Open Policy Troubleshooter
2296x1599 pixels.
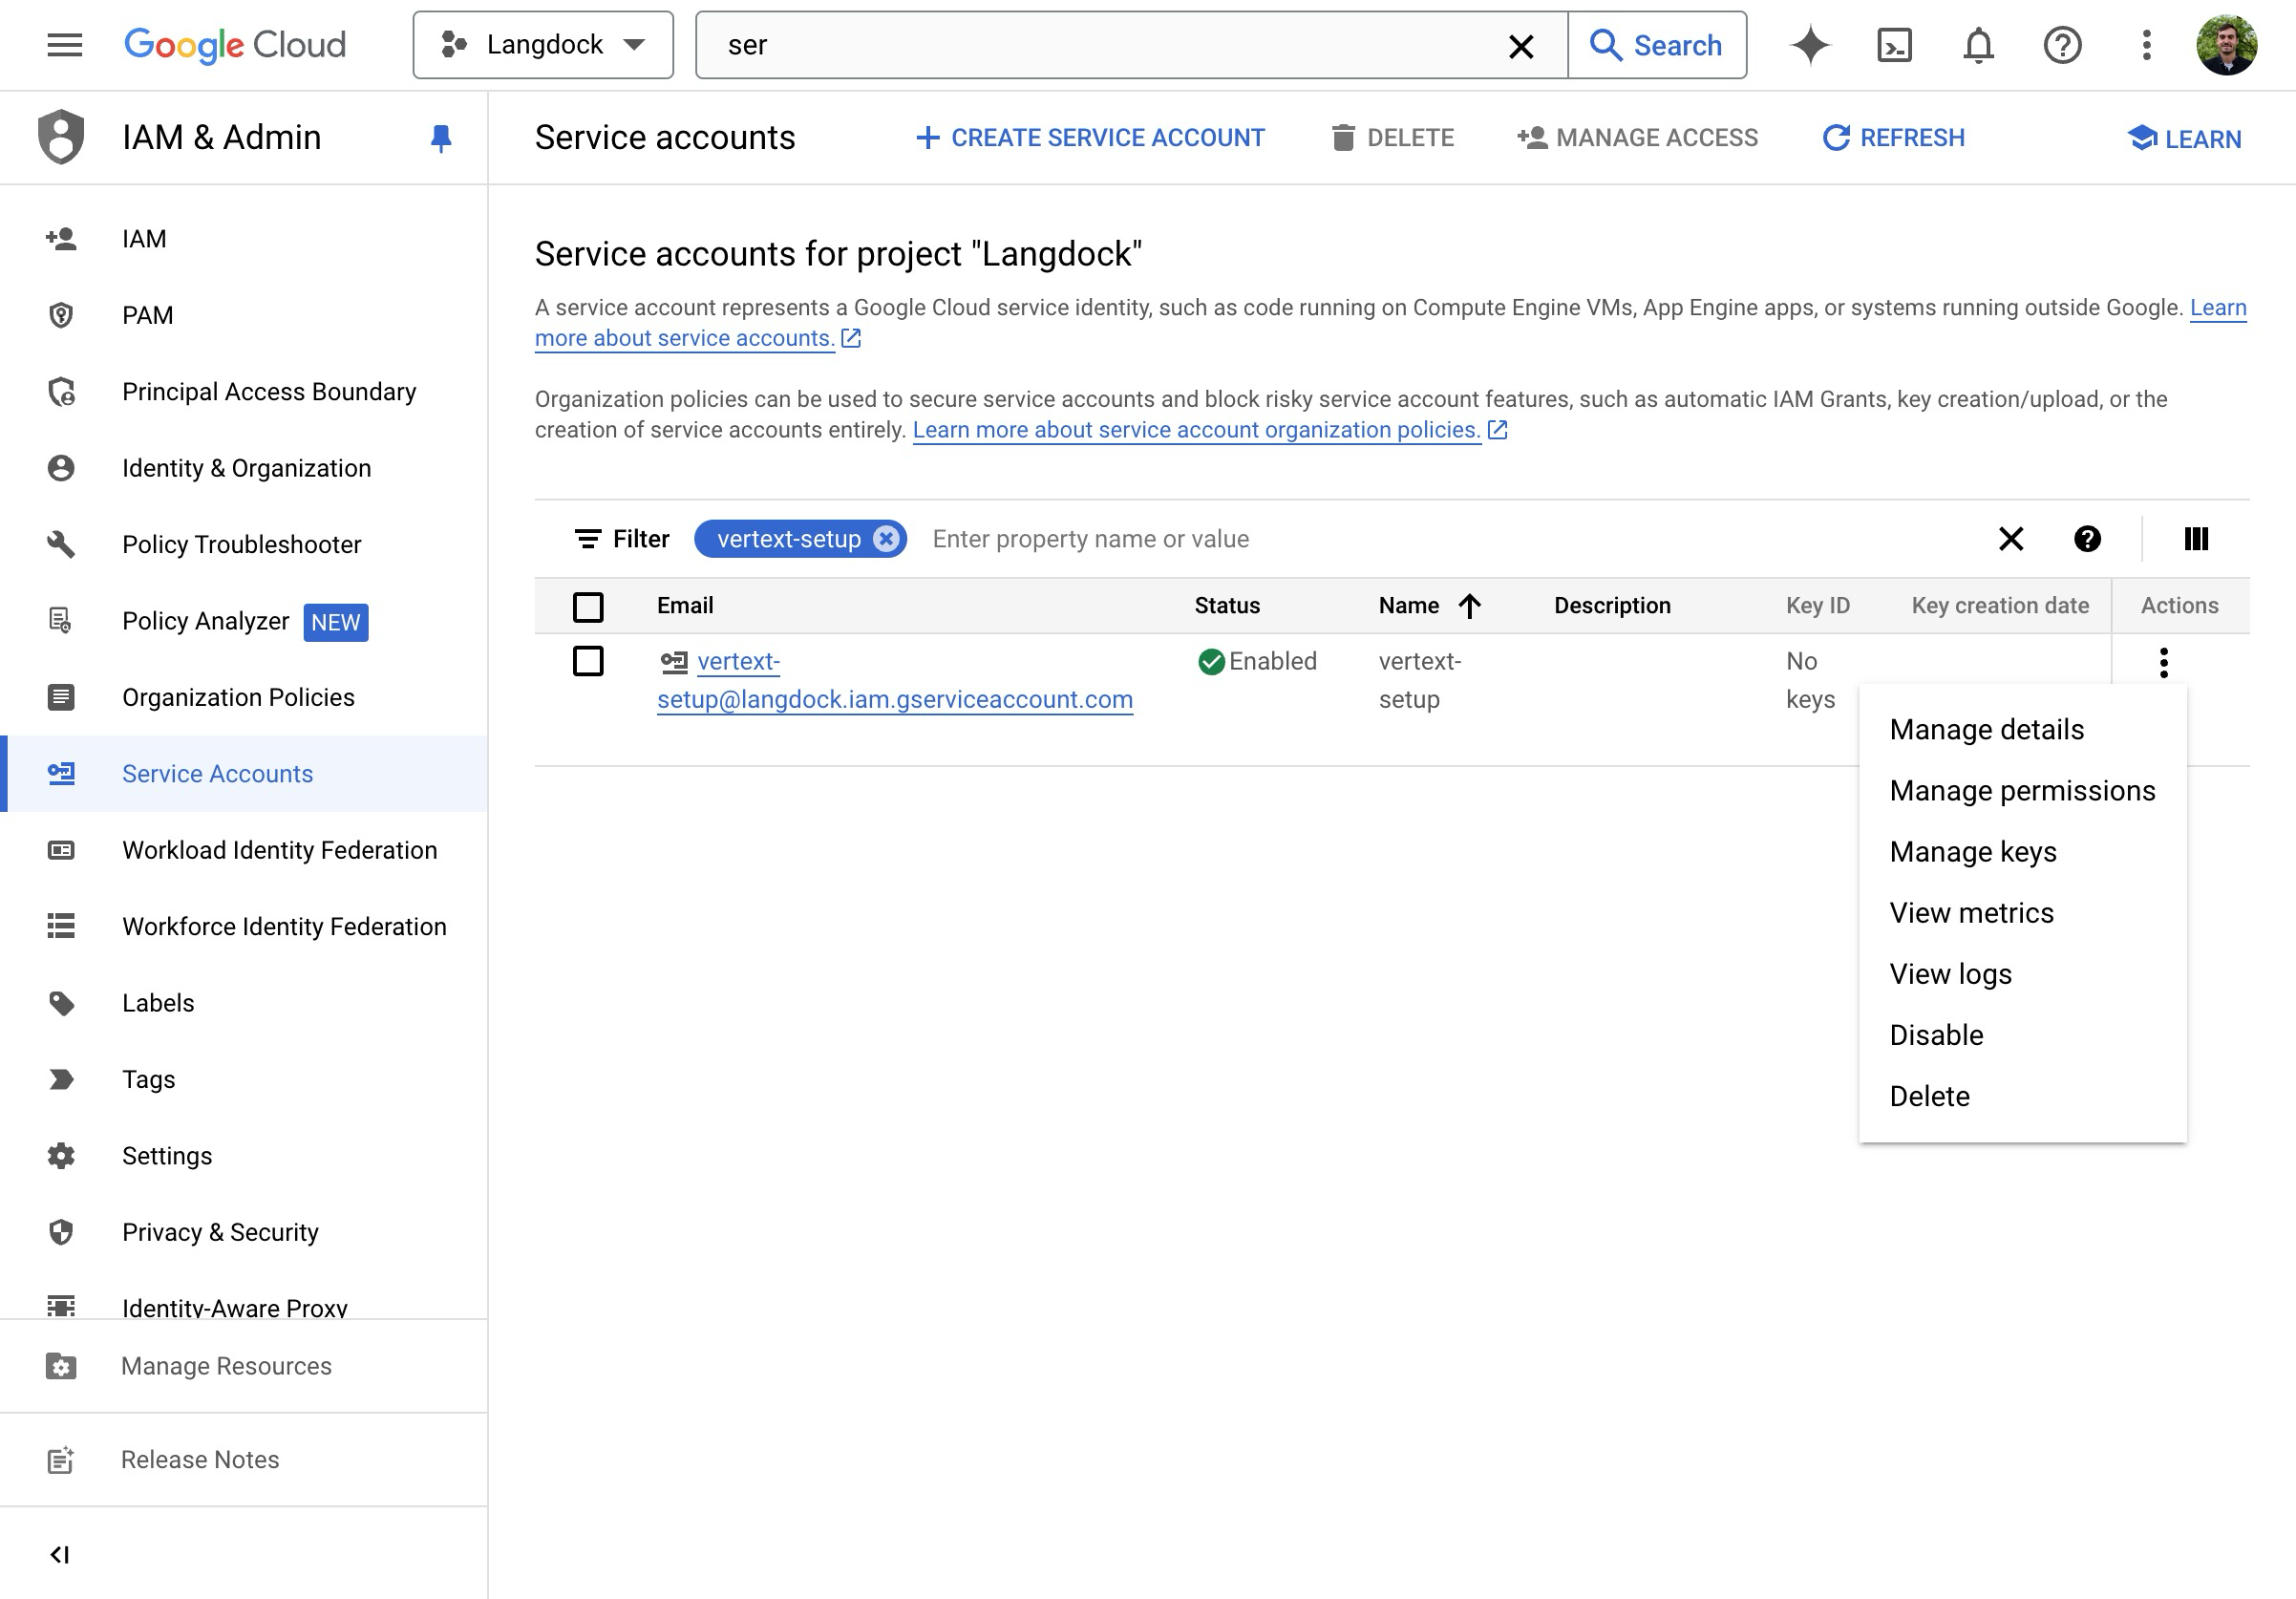point(244,545)
